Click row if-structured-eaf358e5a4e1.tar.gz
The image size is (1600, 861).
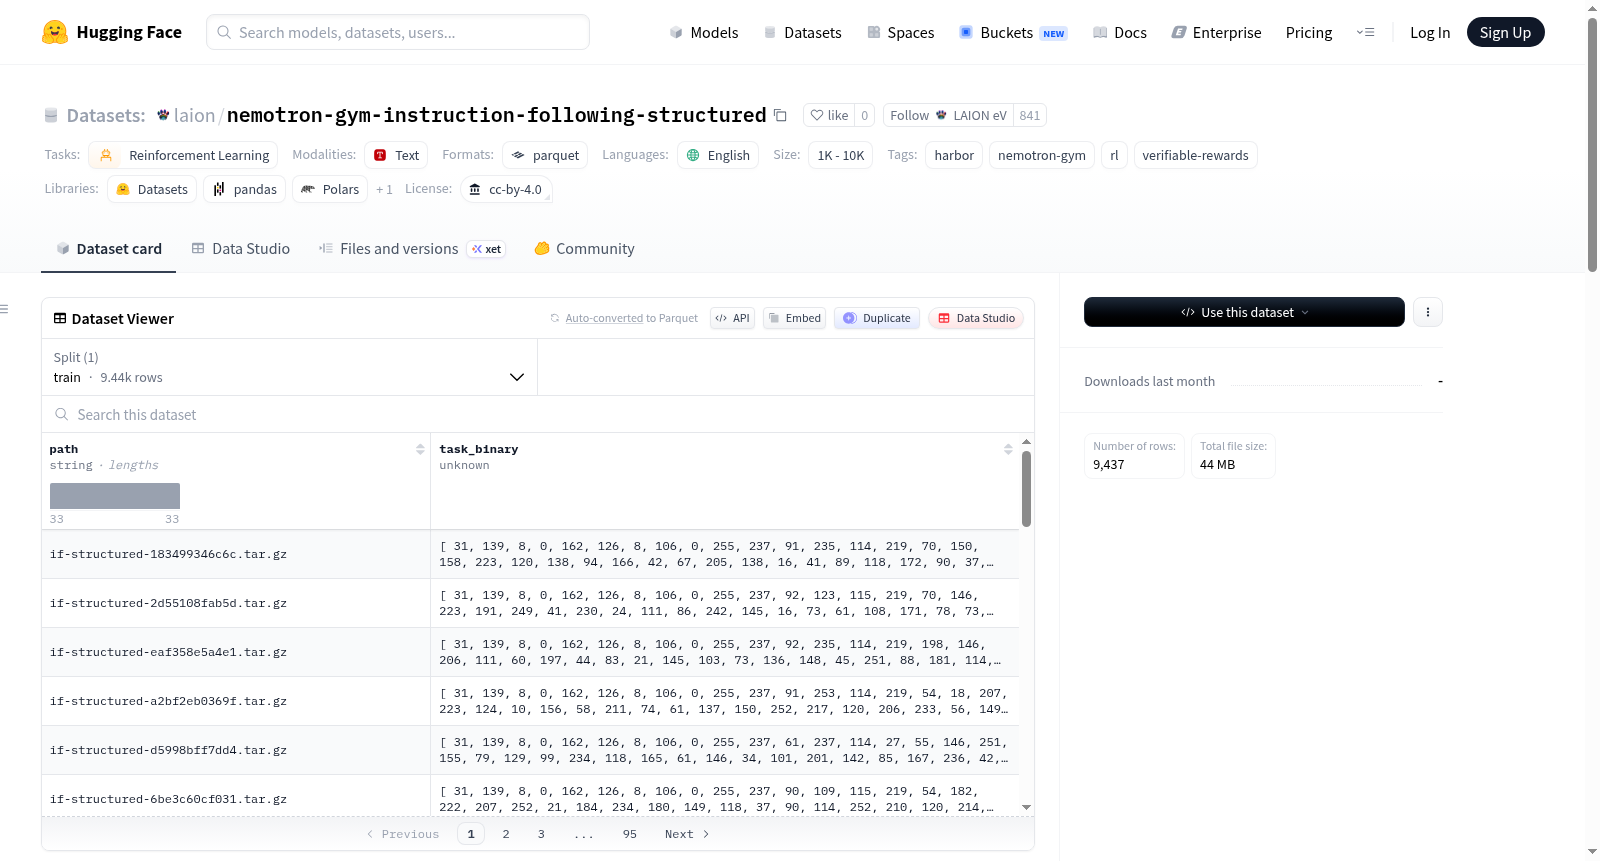530,652
